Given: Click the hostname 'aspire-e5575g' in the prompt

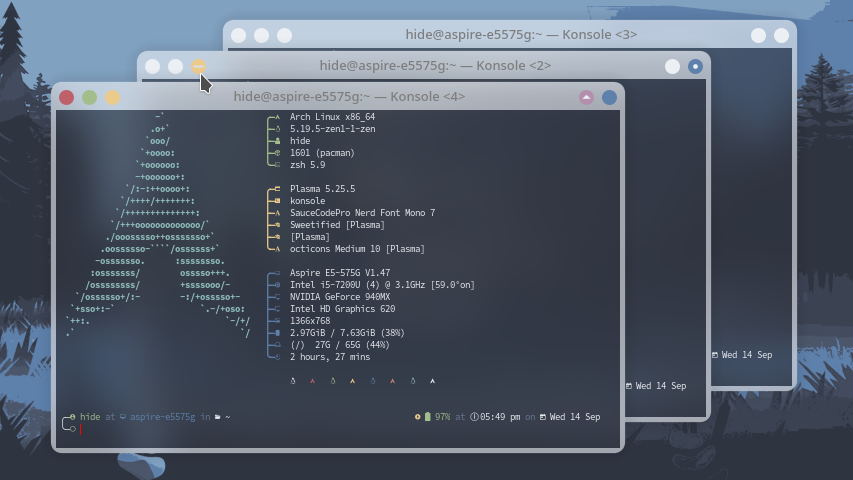Looking at the screenshot, I should [x=163, y=417].
